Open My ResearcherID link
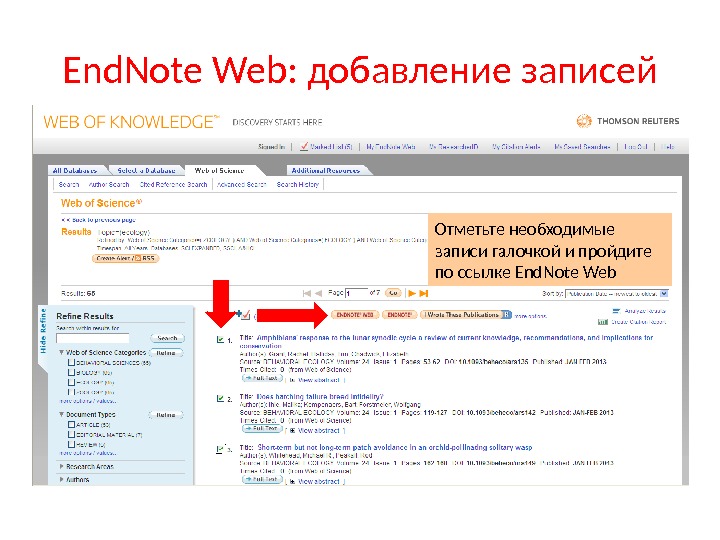The height and width of the screenshot is (540, 720). 454,147
